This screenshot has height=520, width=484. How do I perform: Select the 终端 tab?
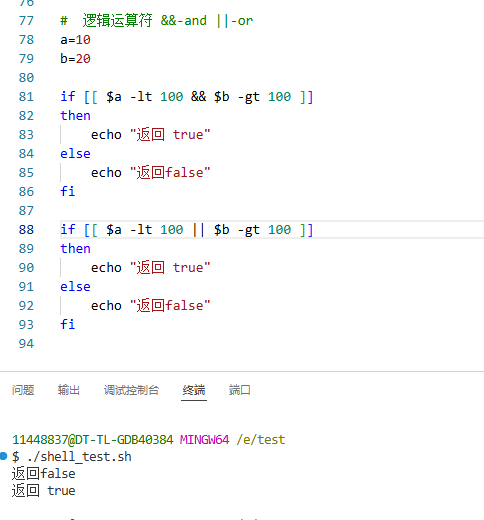coord(194,390)
